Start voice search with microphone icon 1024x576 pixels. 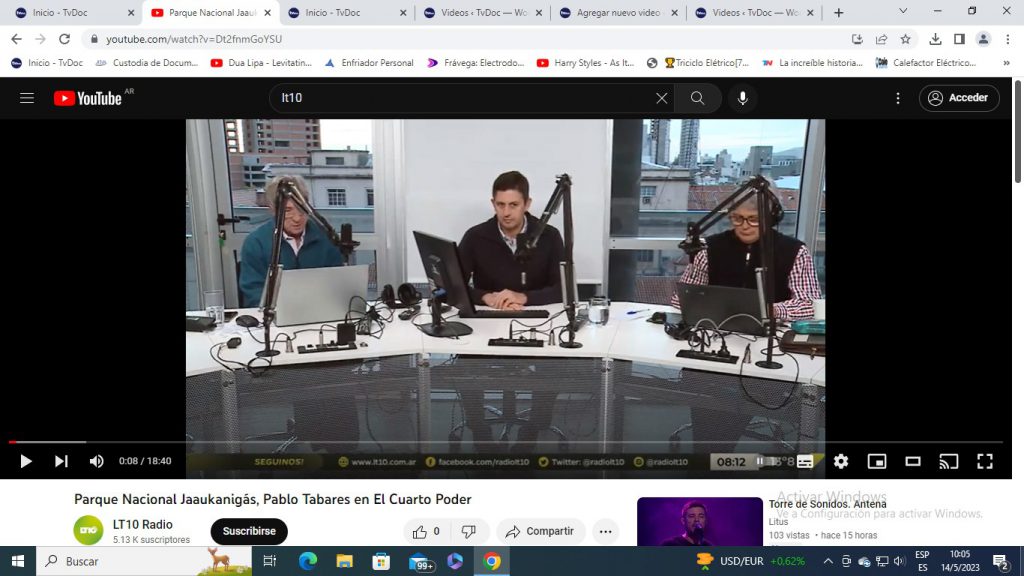pos(743,98)
